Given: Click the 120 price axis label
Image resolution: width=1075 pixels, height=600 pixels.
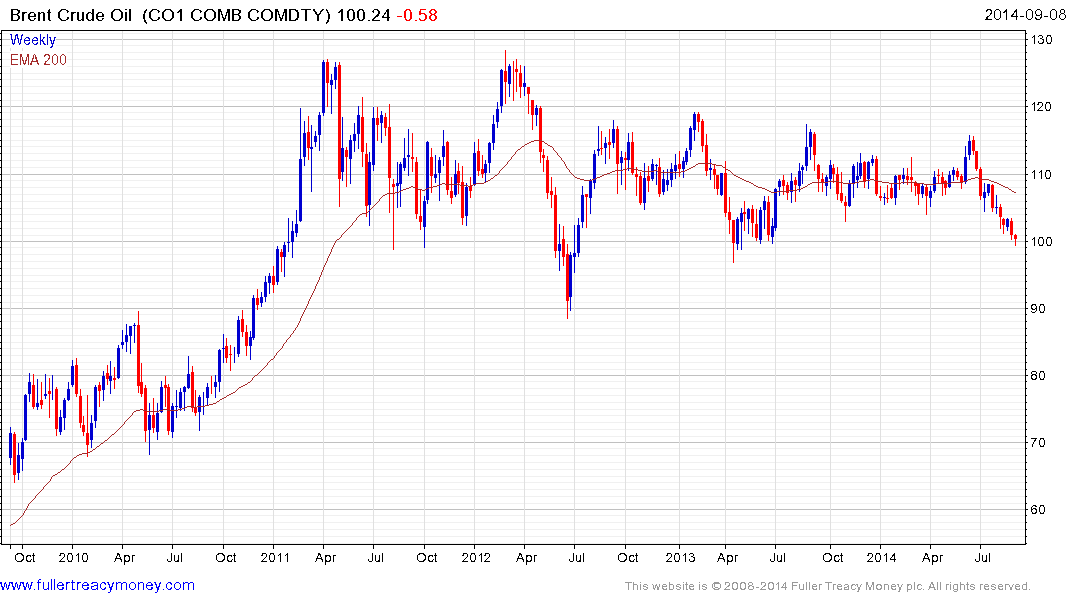Looking at the screenshot, I should [1041, 107].
